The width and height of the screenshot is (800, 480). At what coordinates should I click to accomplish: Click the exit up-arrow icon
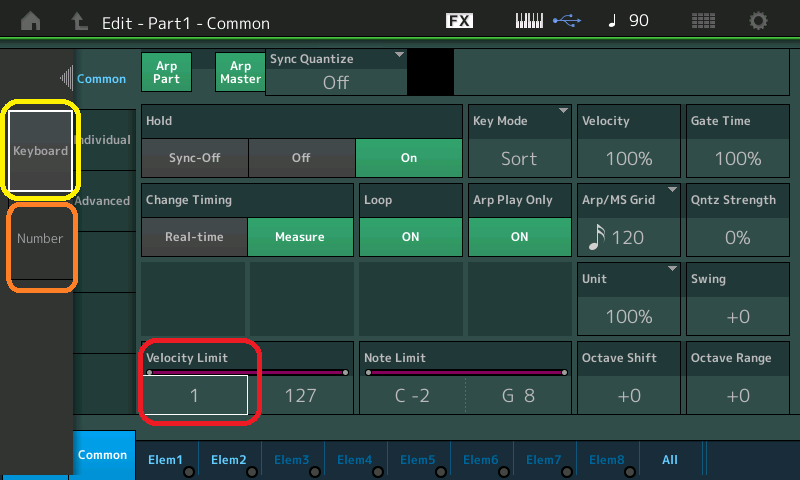point(79,21)
